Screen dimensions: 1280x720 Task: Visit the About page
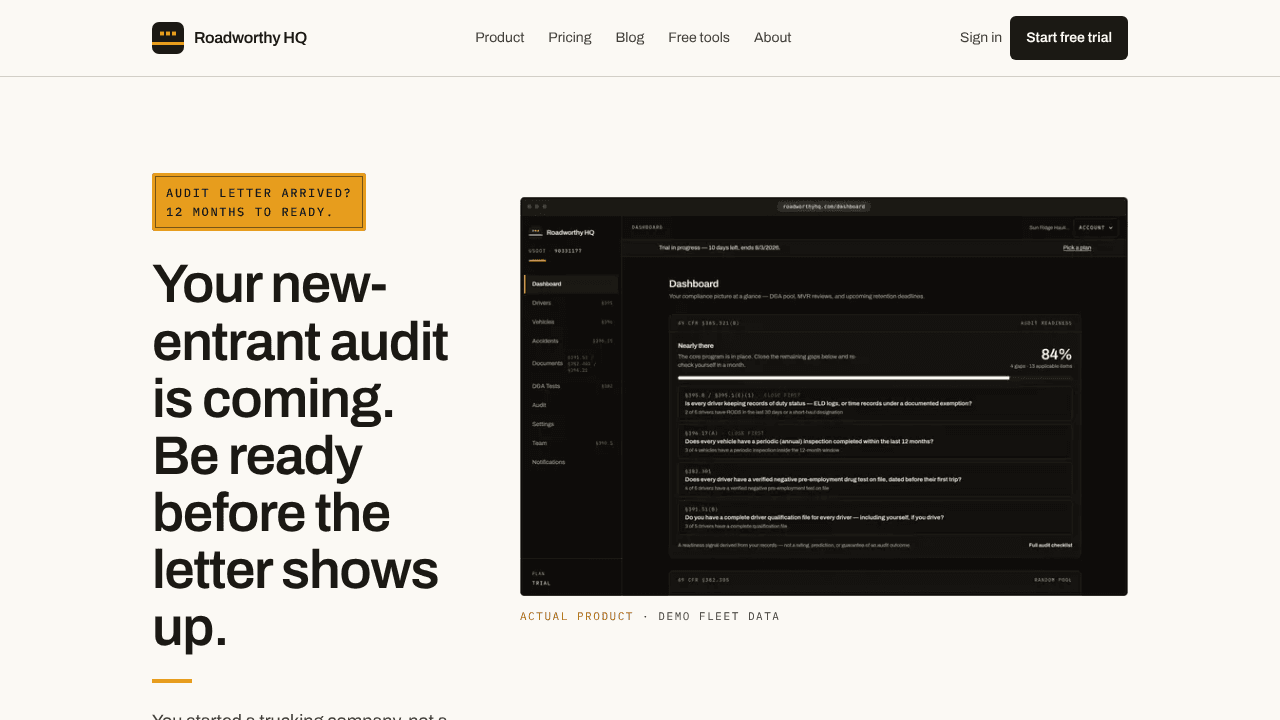[x=773, y=38]
